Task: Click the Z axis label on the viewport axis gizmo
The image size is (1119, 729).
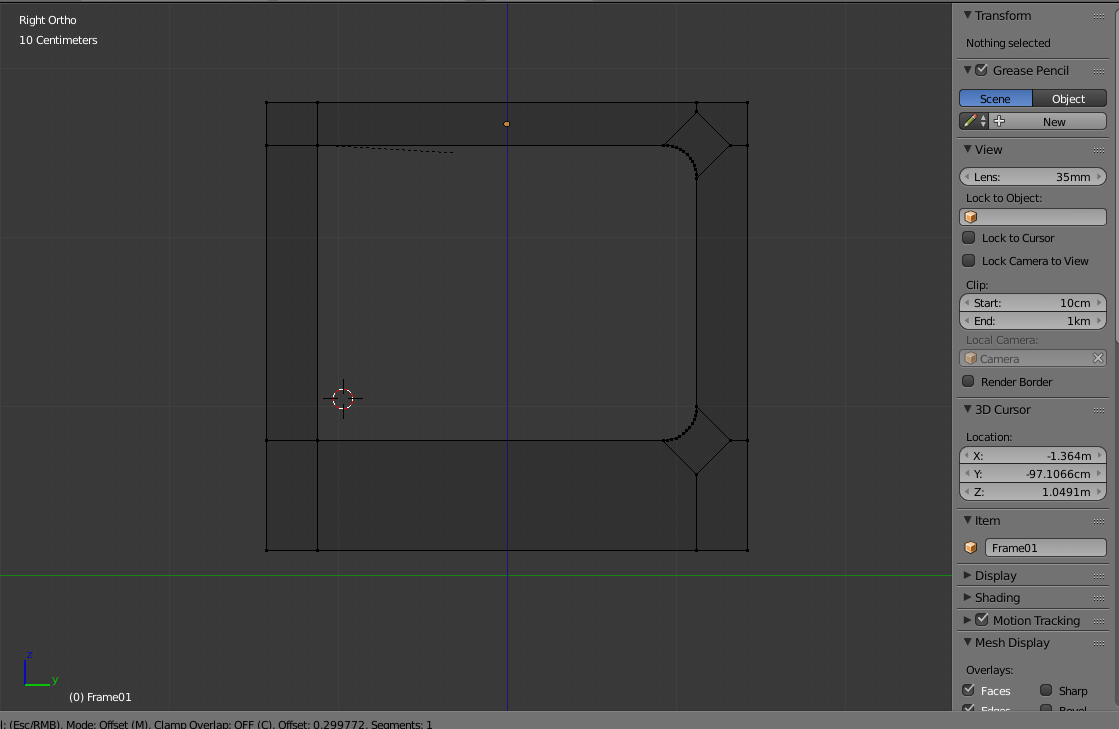Action: pyautogui.click(x=29, y=657)
